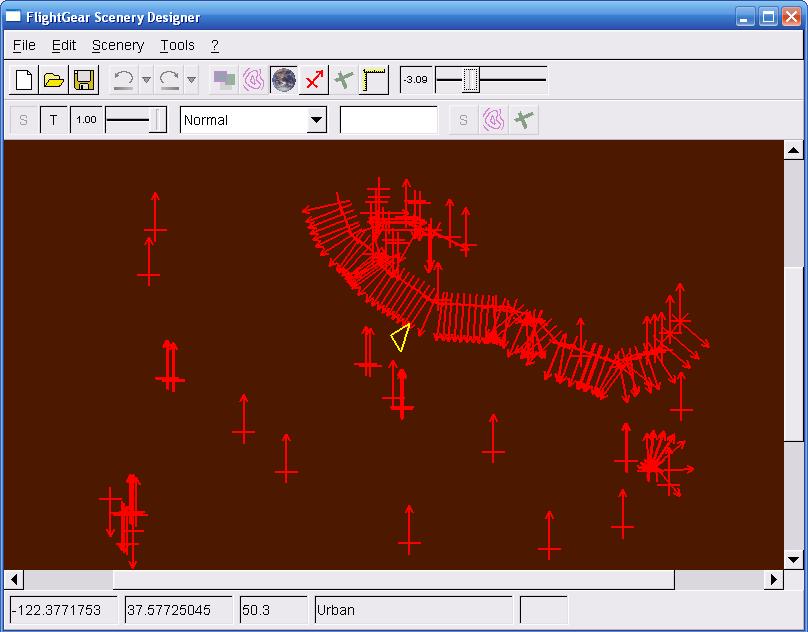The height and width of the screenshot is (632, 808).
Task: Toggle the T button in second toolbar
Action: [54, 120]
